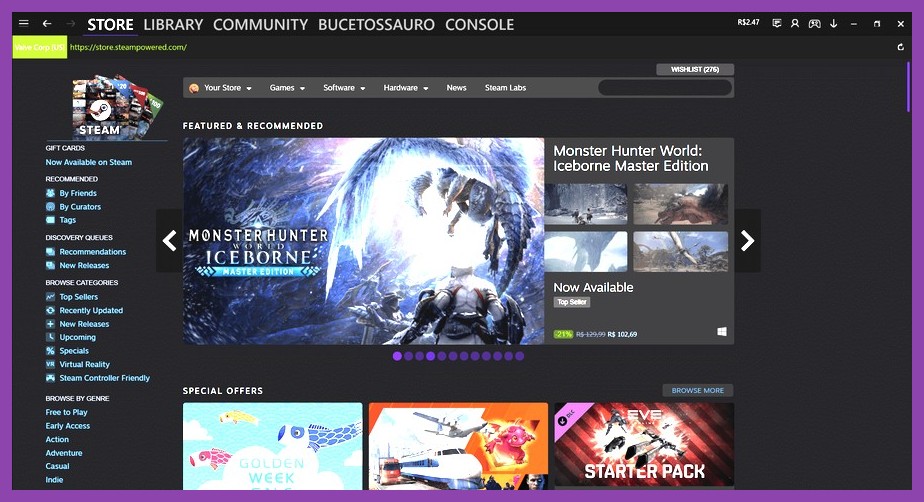Click the page scrollbar thumb at the right edge
The image size is (924, 502).
[x=908, y=87]
